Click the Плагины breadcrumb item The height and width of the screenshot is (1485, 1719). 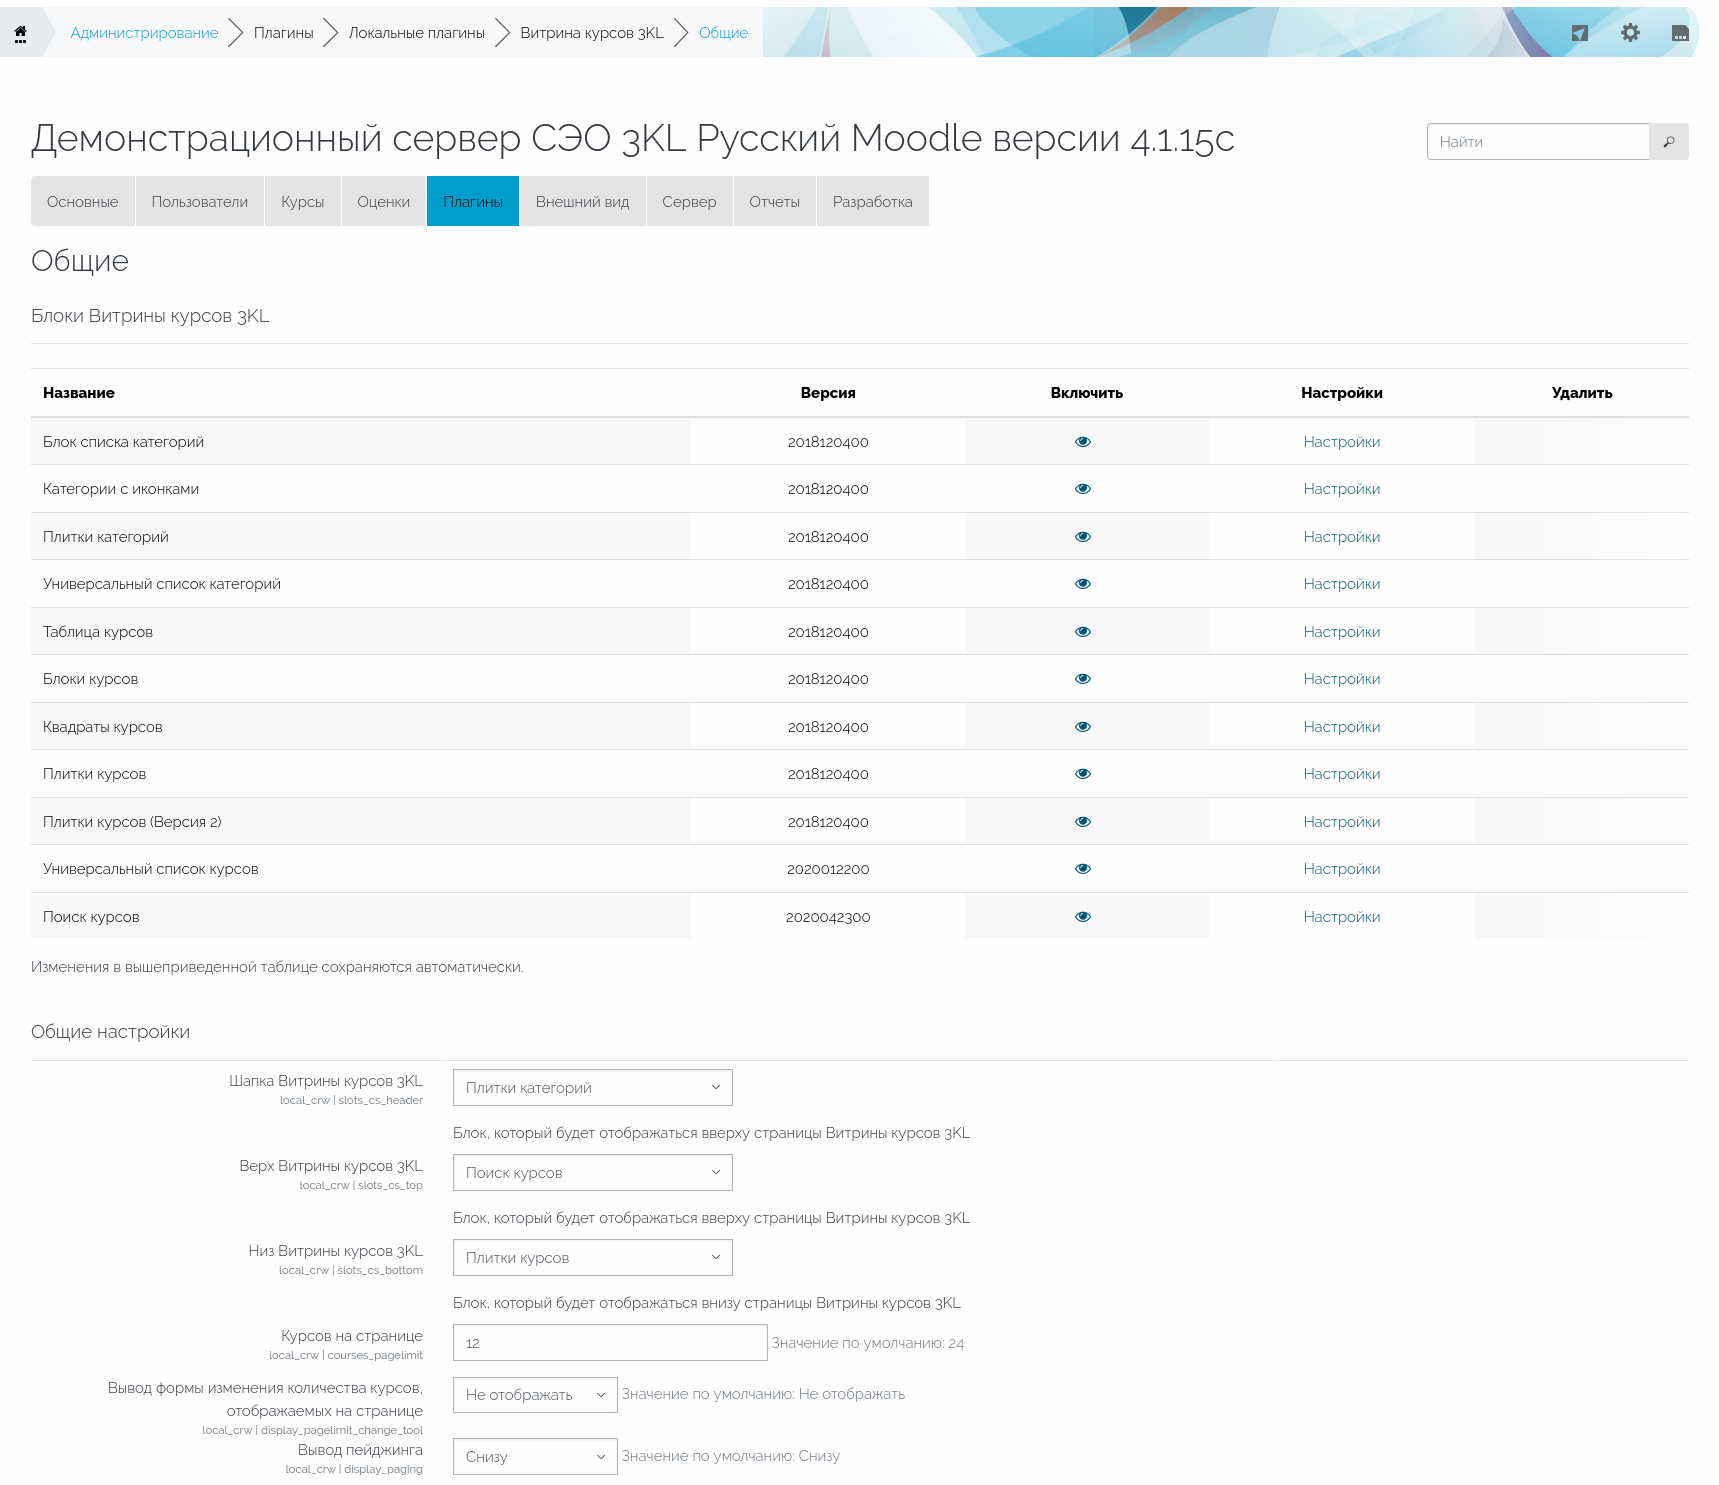(x=284, y=33)
